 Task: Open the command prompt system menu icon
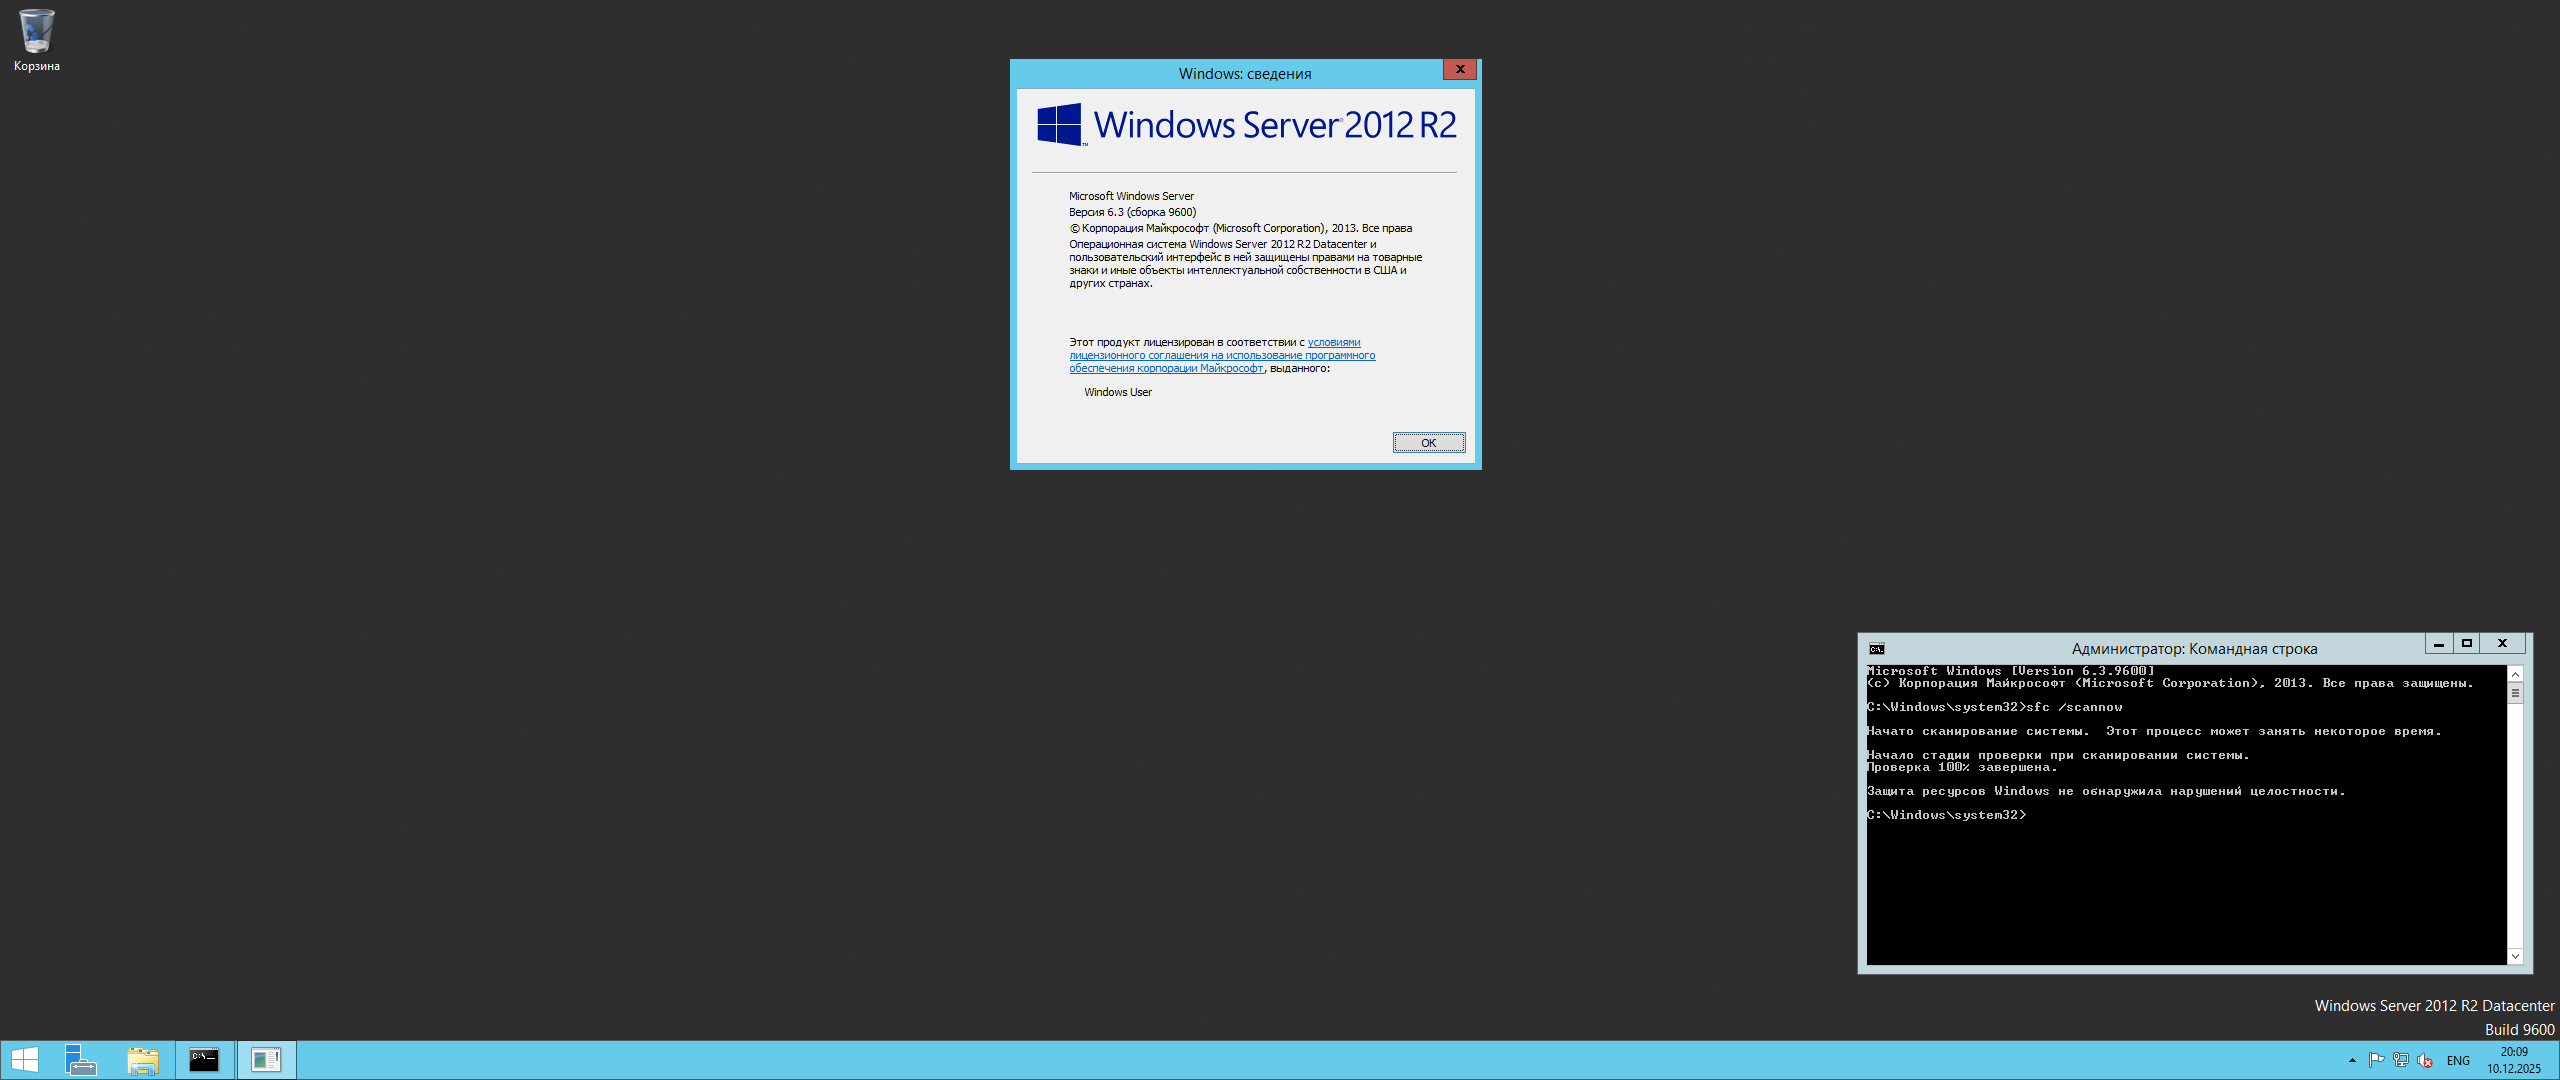[1877, 649]
